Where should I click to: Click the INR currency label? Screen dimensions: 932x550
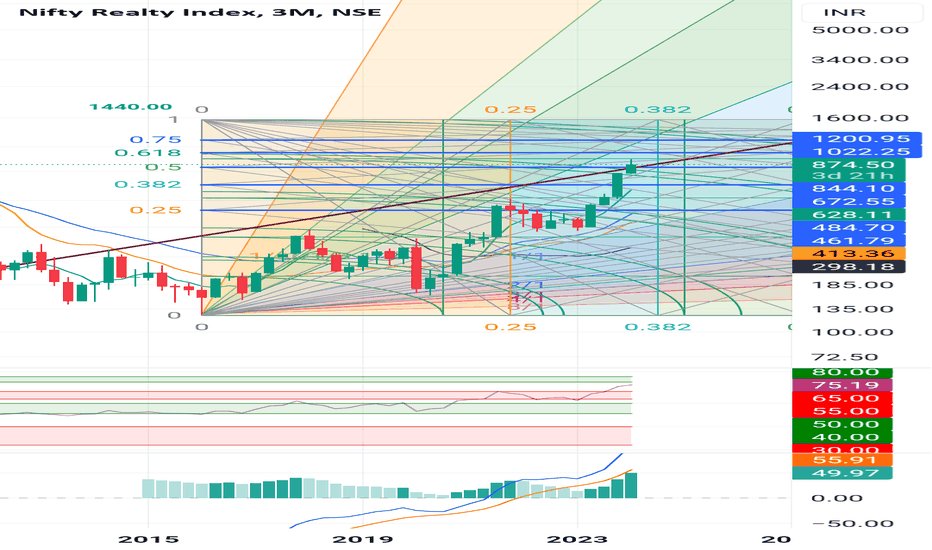845,12
